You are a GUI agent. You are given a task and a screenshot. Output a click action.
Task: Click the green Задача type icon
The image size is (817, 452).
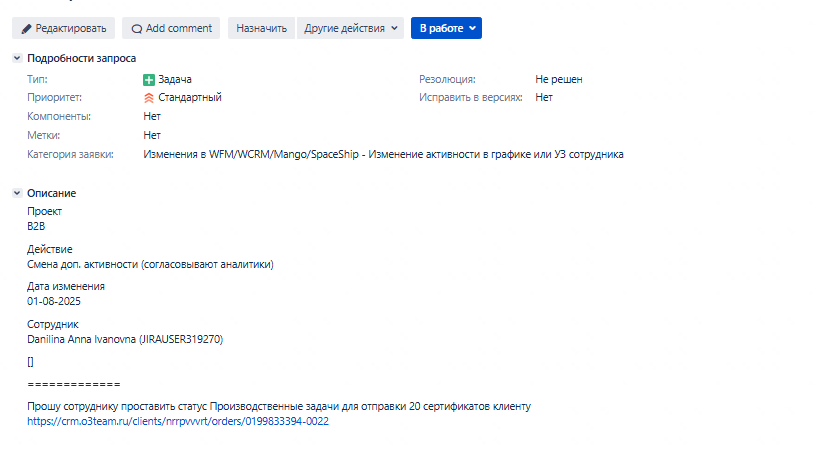point(149,80)
